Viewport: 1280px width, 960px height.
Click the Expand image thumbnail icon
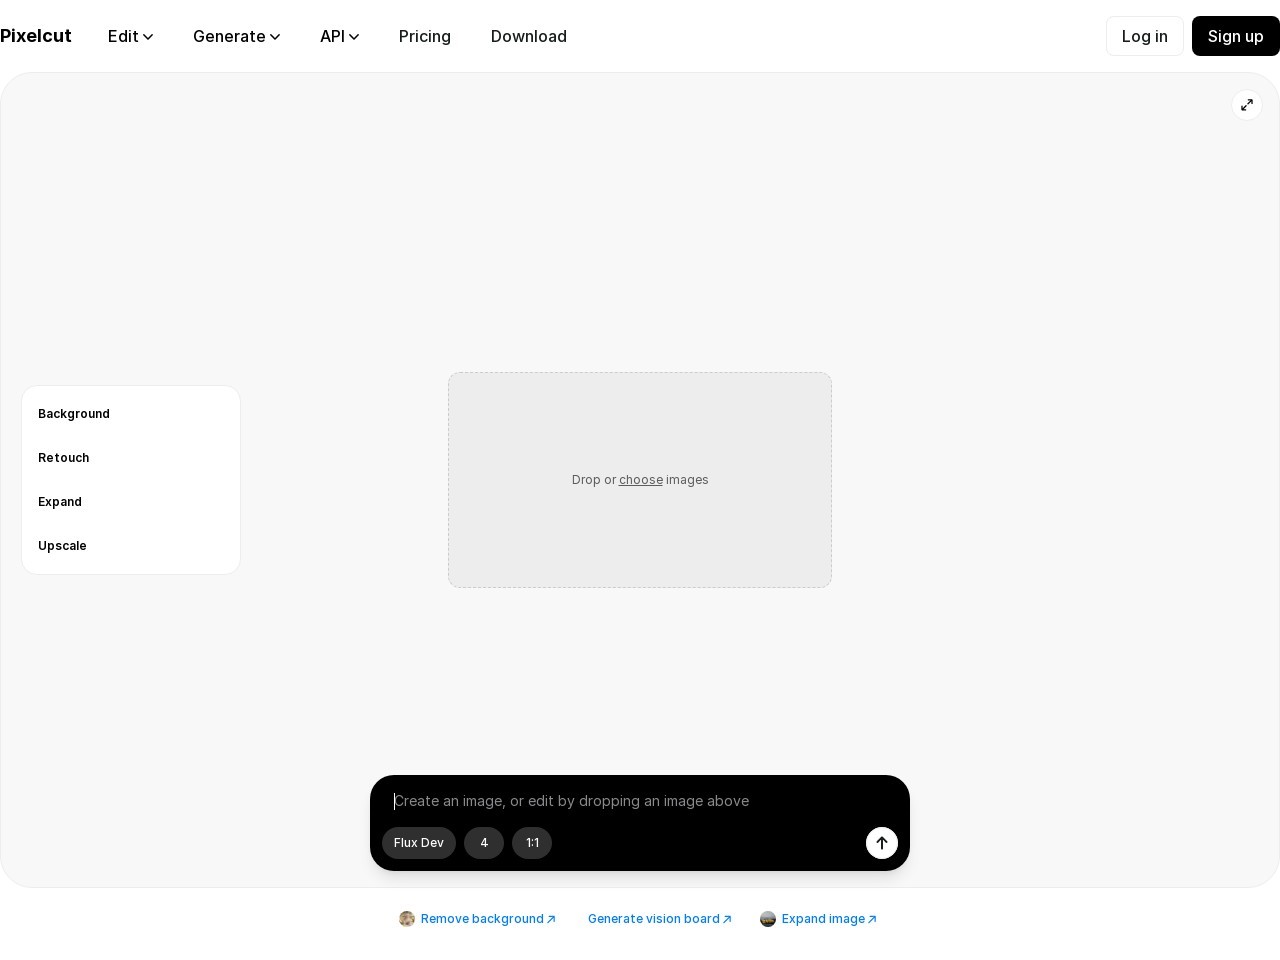[x=768, y=919]
